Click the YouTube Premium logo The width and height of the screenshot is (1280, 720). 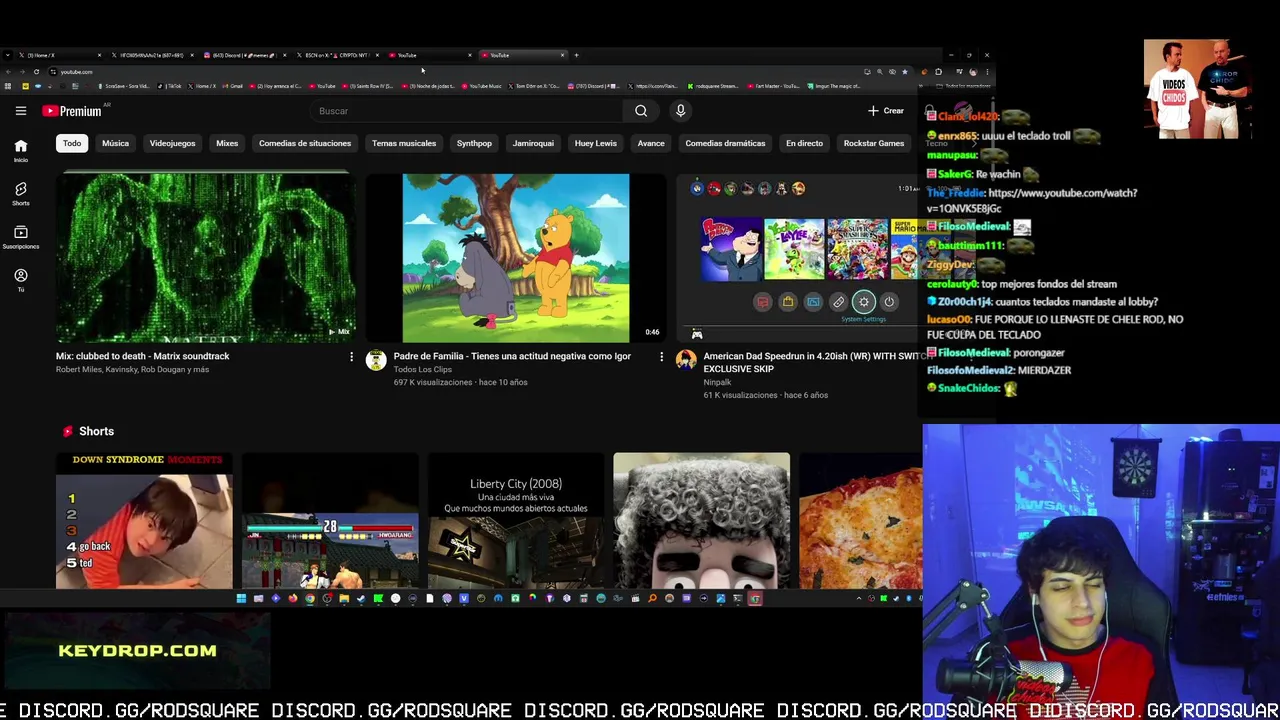(72, 111)
